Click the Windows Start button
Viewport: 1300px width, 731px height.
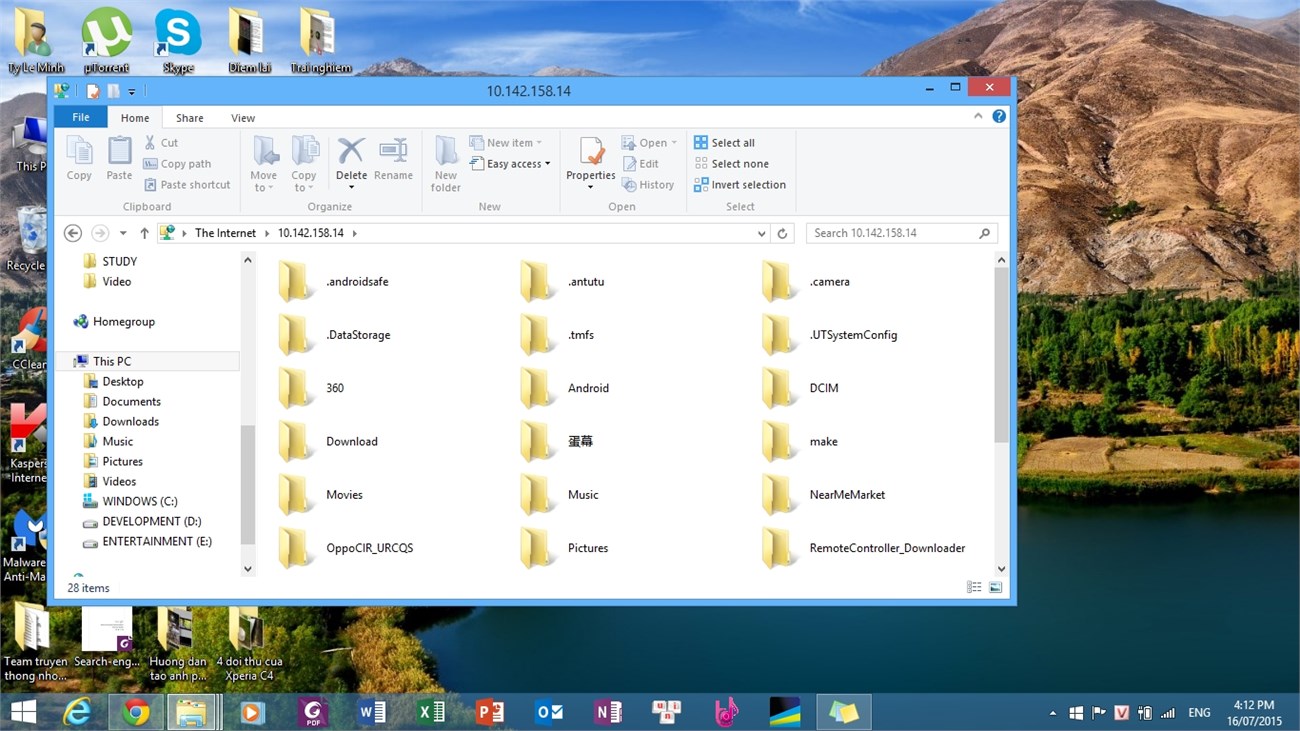[x=23, y=712]
